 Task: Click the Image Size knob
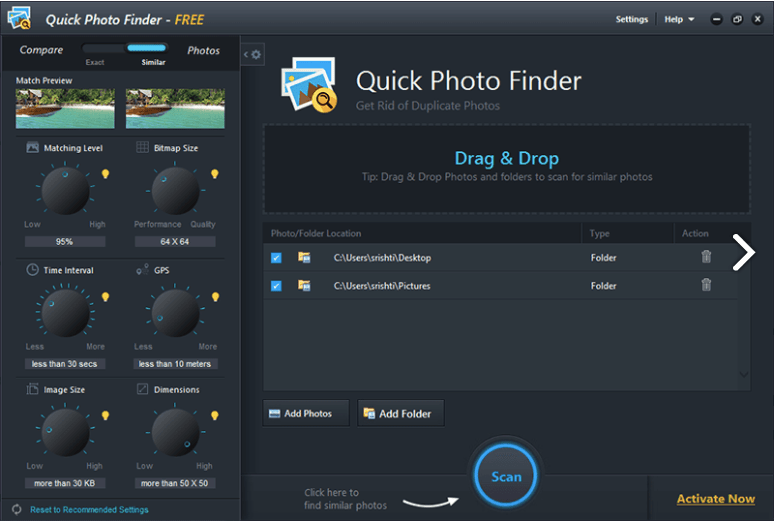tap(65, 433)
